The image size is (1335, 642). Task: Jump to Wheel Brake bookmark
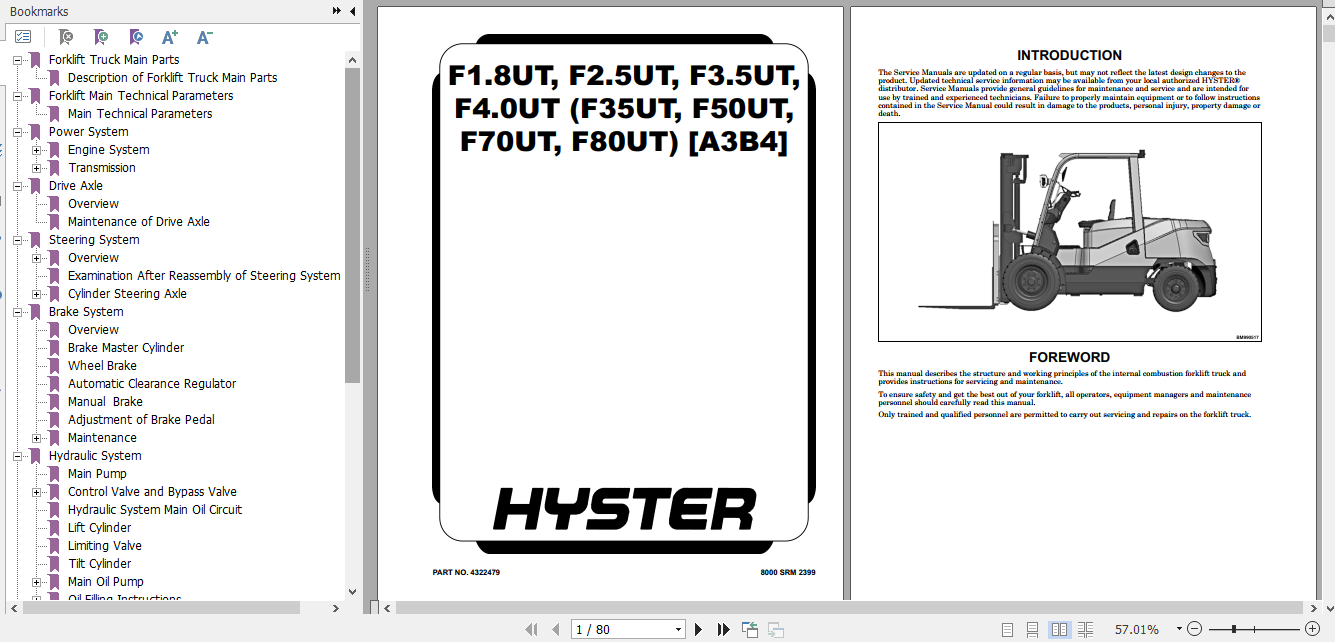pos(103,365)
